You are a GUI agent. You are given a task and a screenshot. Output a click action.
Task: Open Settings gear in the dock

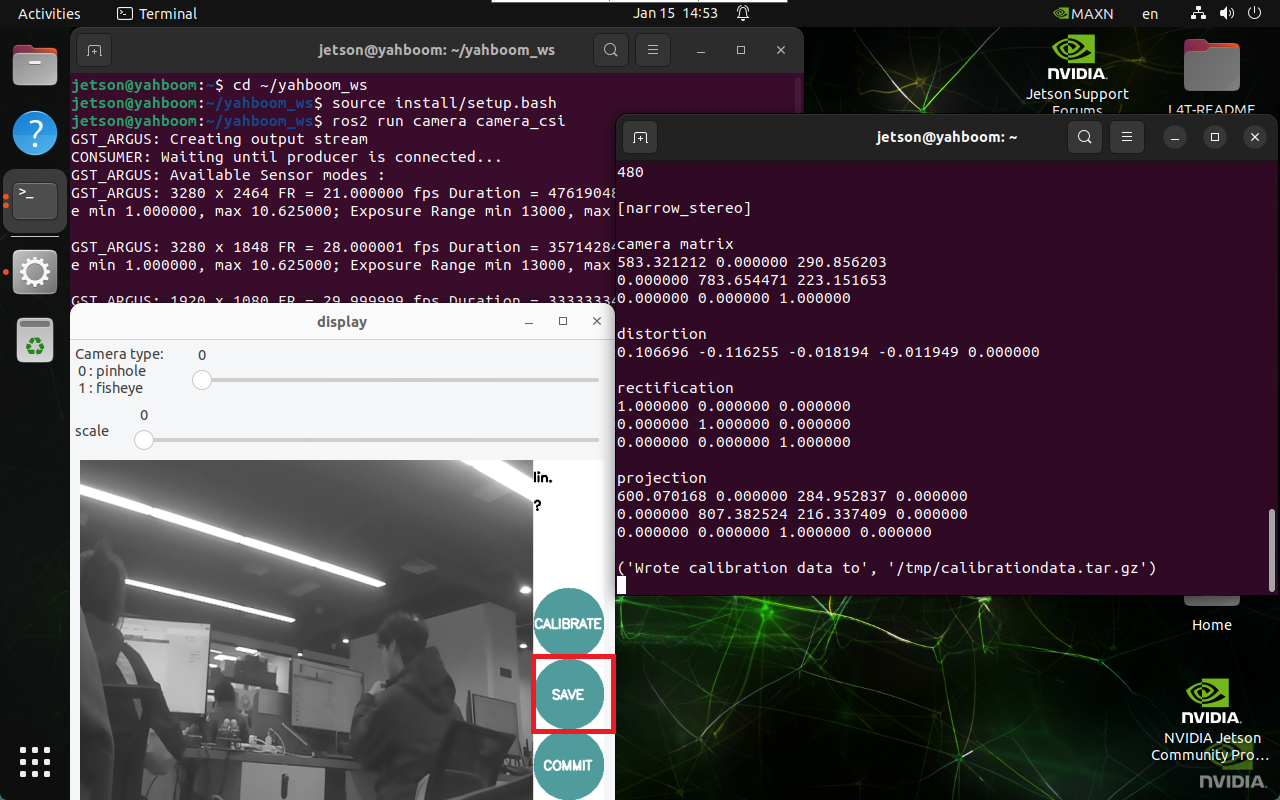pyautogui.click(x=35, y=271)
